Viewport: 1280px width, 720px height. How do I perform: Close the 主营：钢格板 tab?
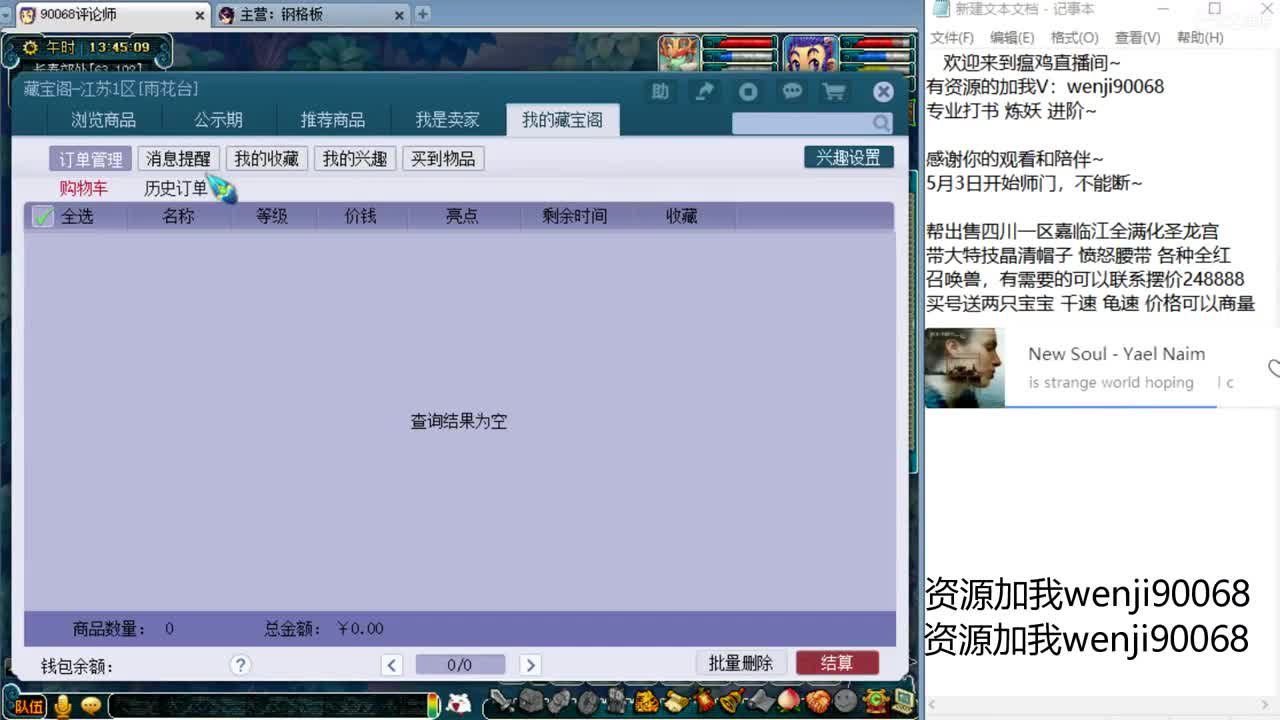399,15
